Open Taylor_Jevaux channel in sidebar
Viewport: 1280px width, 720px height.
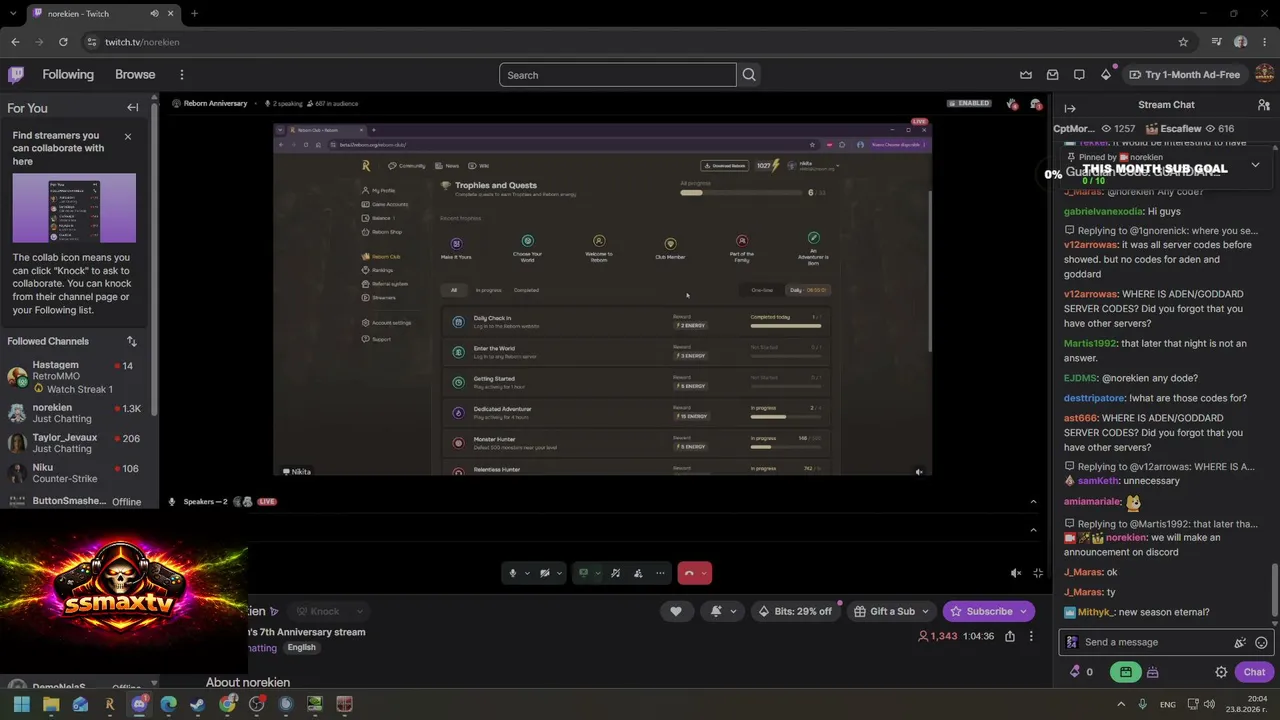[x=75, y=443]
